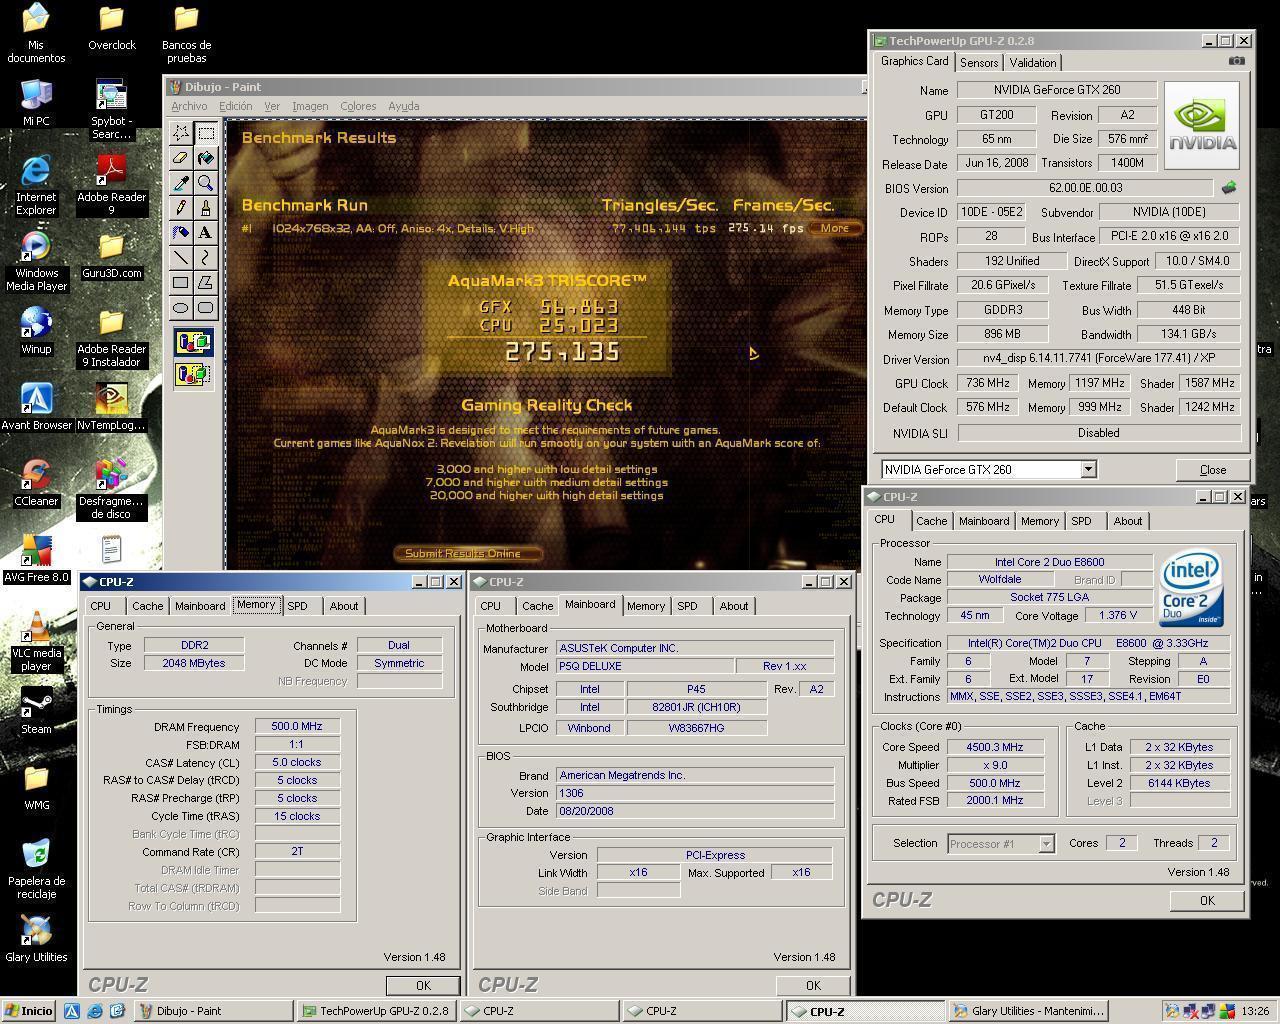
Task: Open the NvTempLogger desktop icon
Action: pyautogui.click(x=111, y=407)
